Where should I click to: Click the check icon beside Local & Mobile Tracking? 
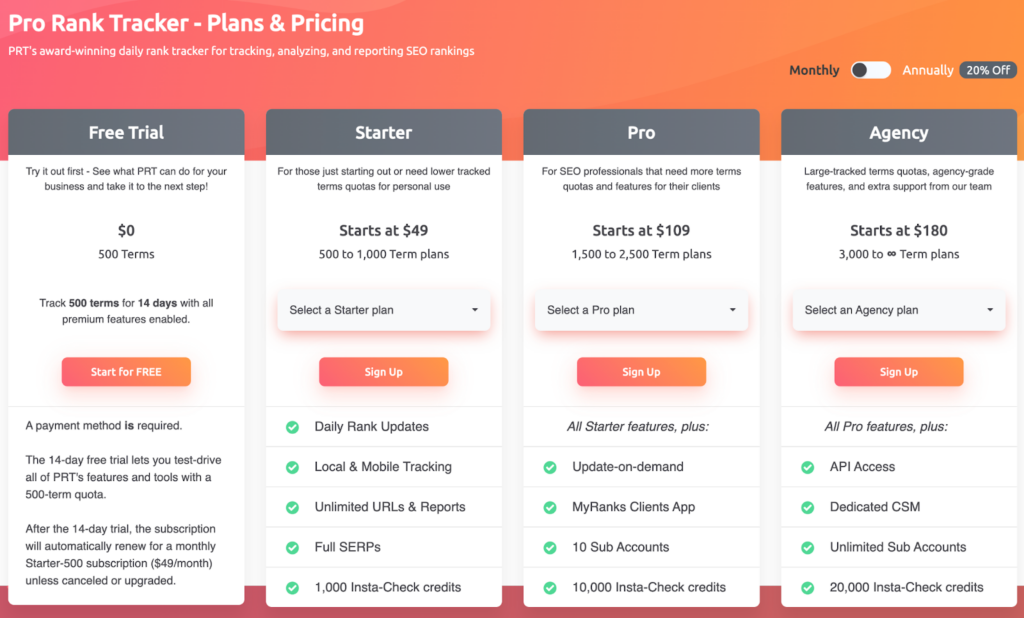pyautogui.click(x=293, y=467)
